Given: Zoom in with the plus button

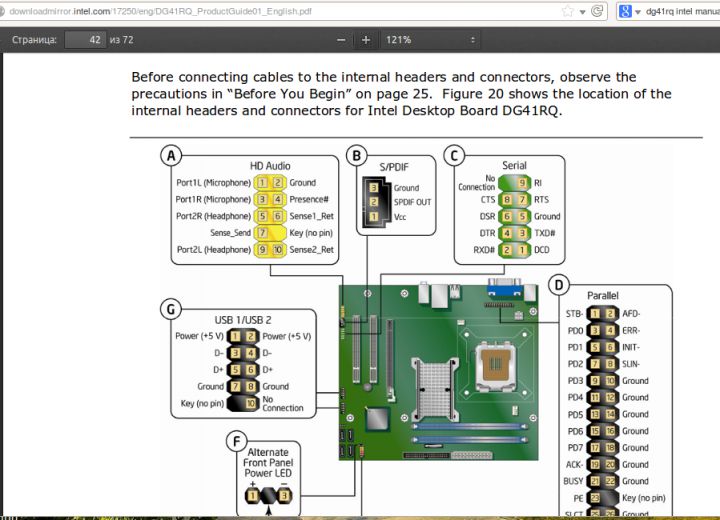Looking at the screenshot, I should [366, 40].
